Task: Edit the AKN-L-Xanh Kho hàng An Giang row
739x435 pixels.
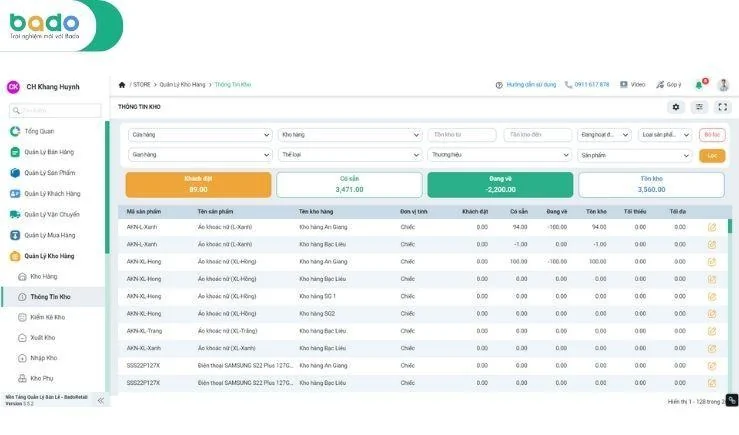Action: point(712,227)
